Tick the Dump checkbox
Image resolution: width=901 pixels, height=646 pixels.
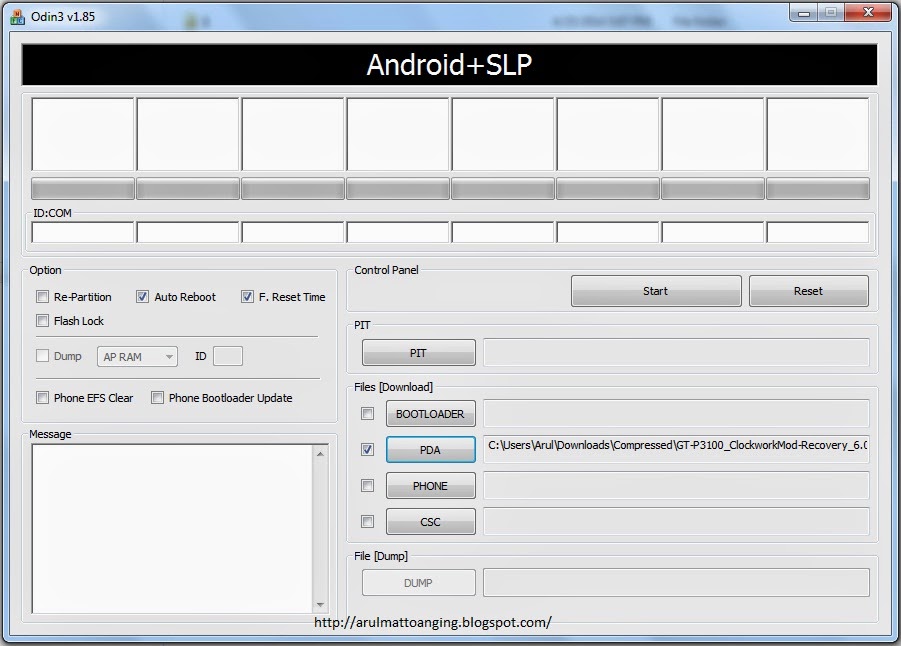click(42, 356)
